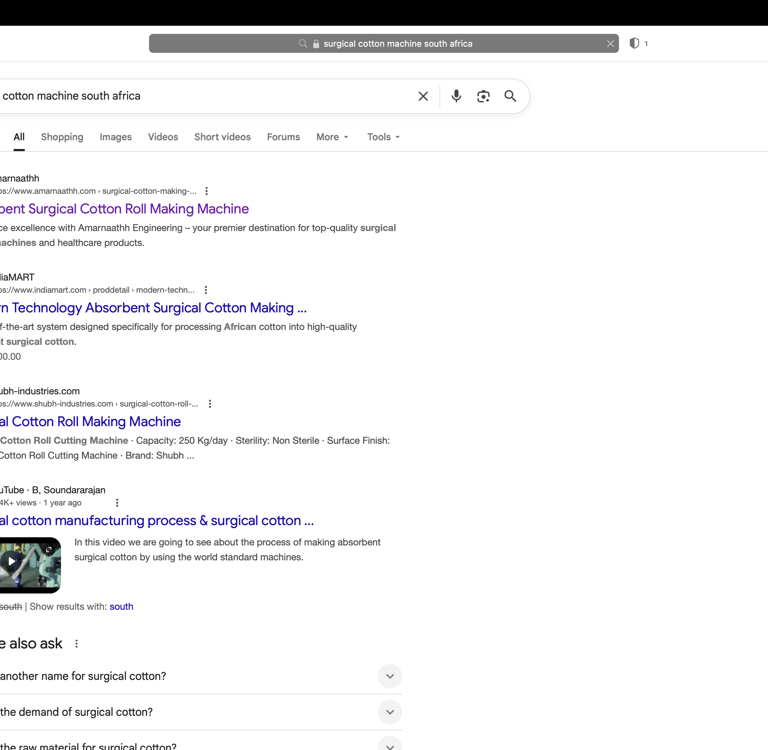Screen dimensions: 768x750
Task: Clear the Google search box text
Action: coord(423,96)
